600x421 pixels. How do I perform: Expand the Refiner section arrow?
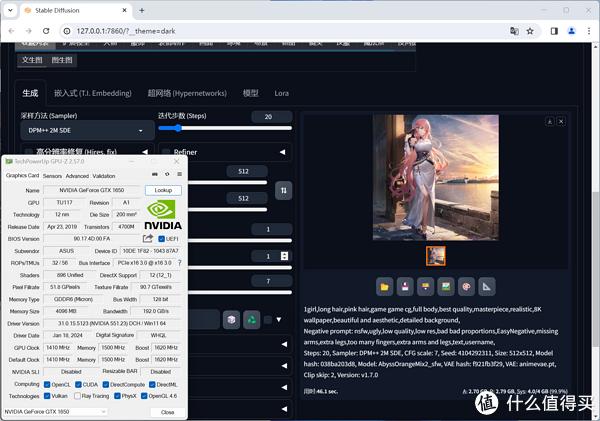tap(282, 152)
